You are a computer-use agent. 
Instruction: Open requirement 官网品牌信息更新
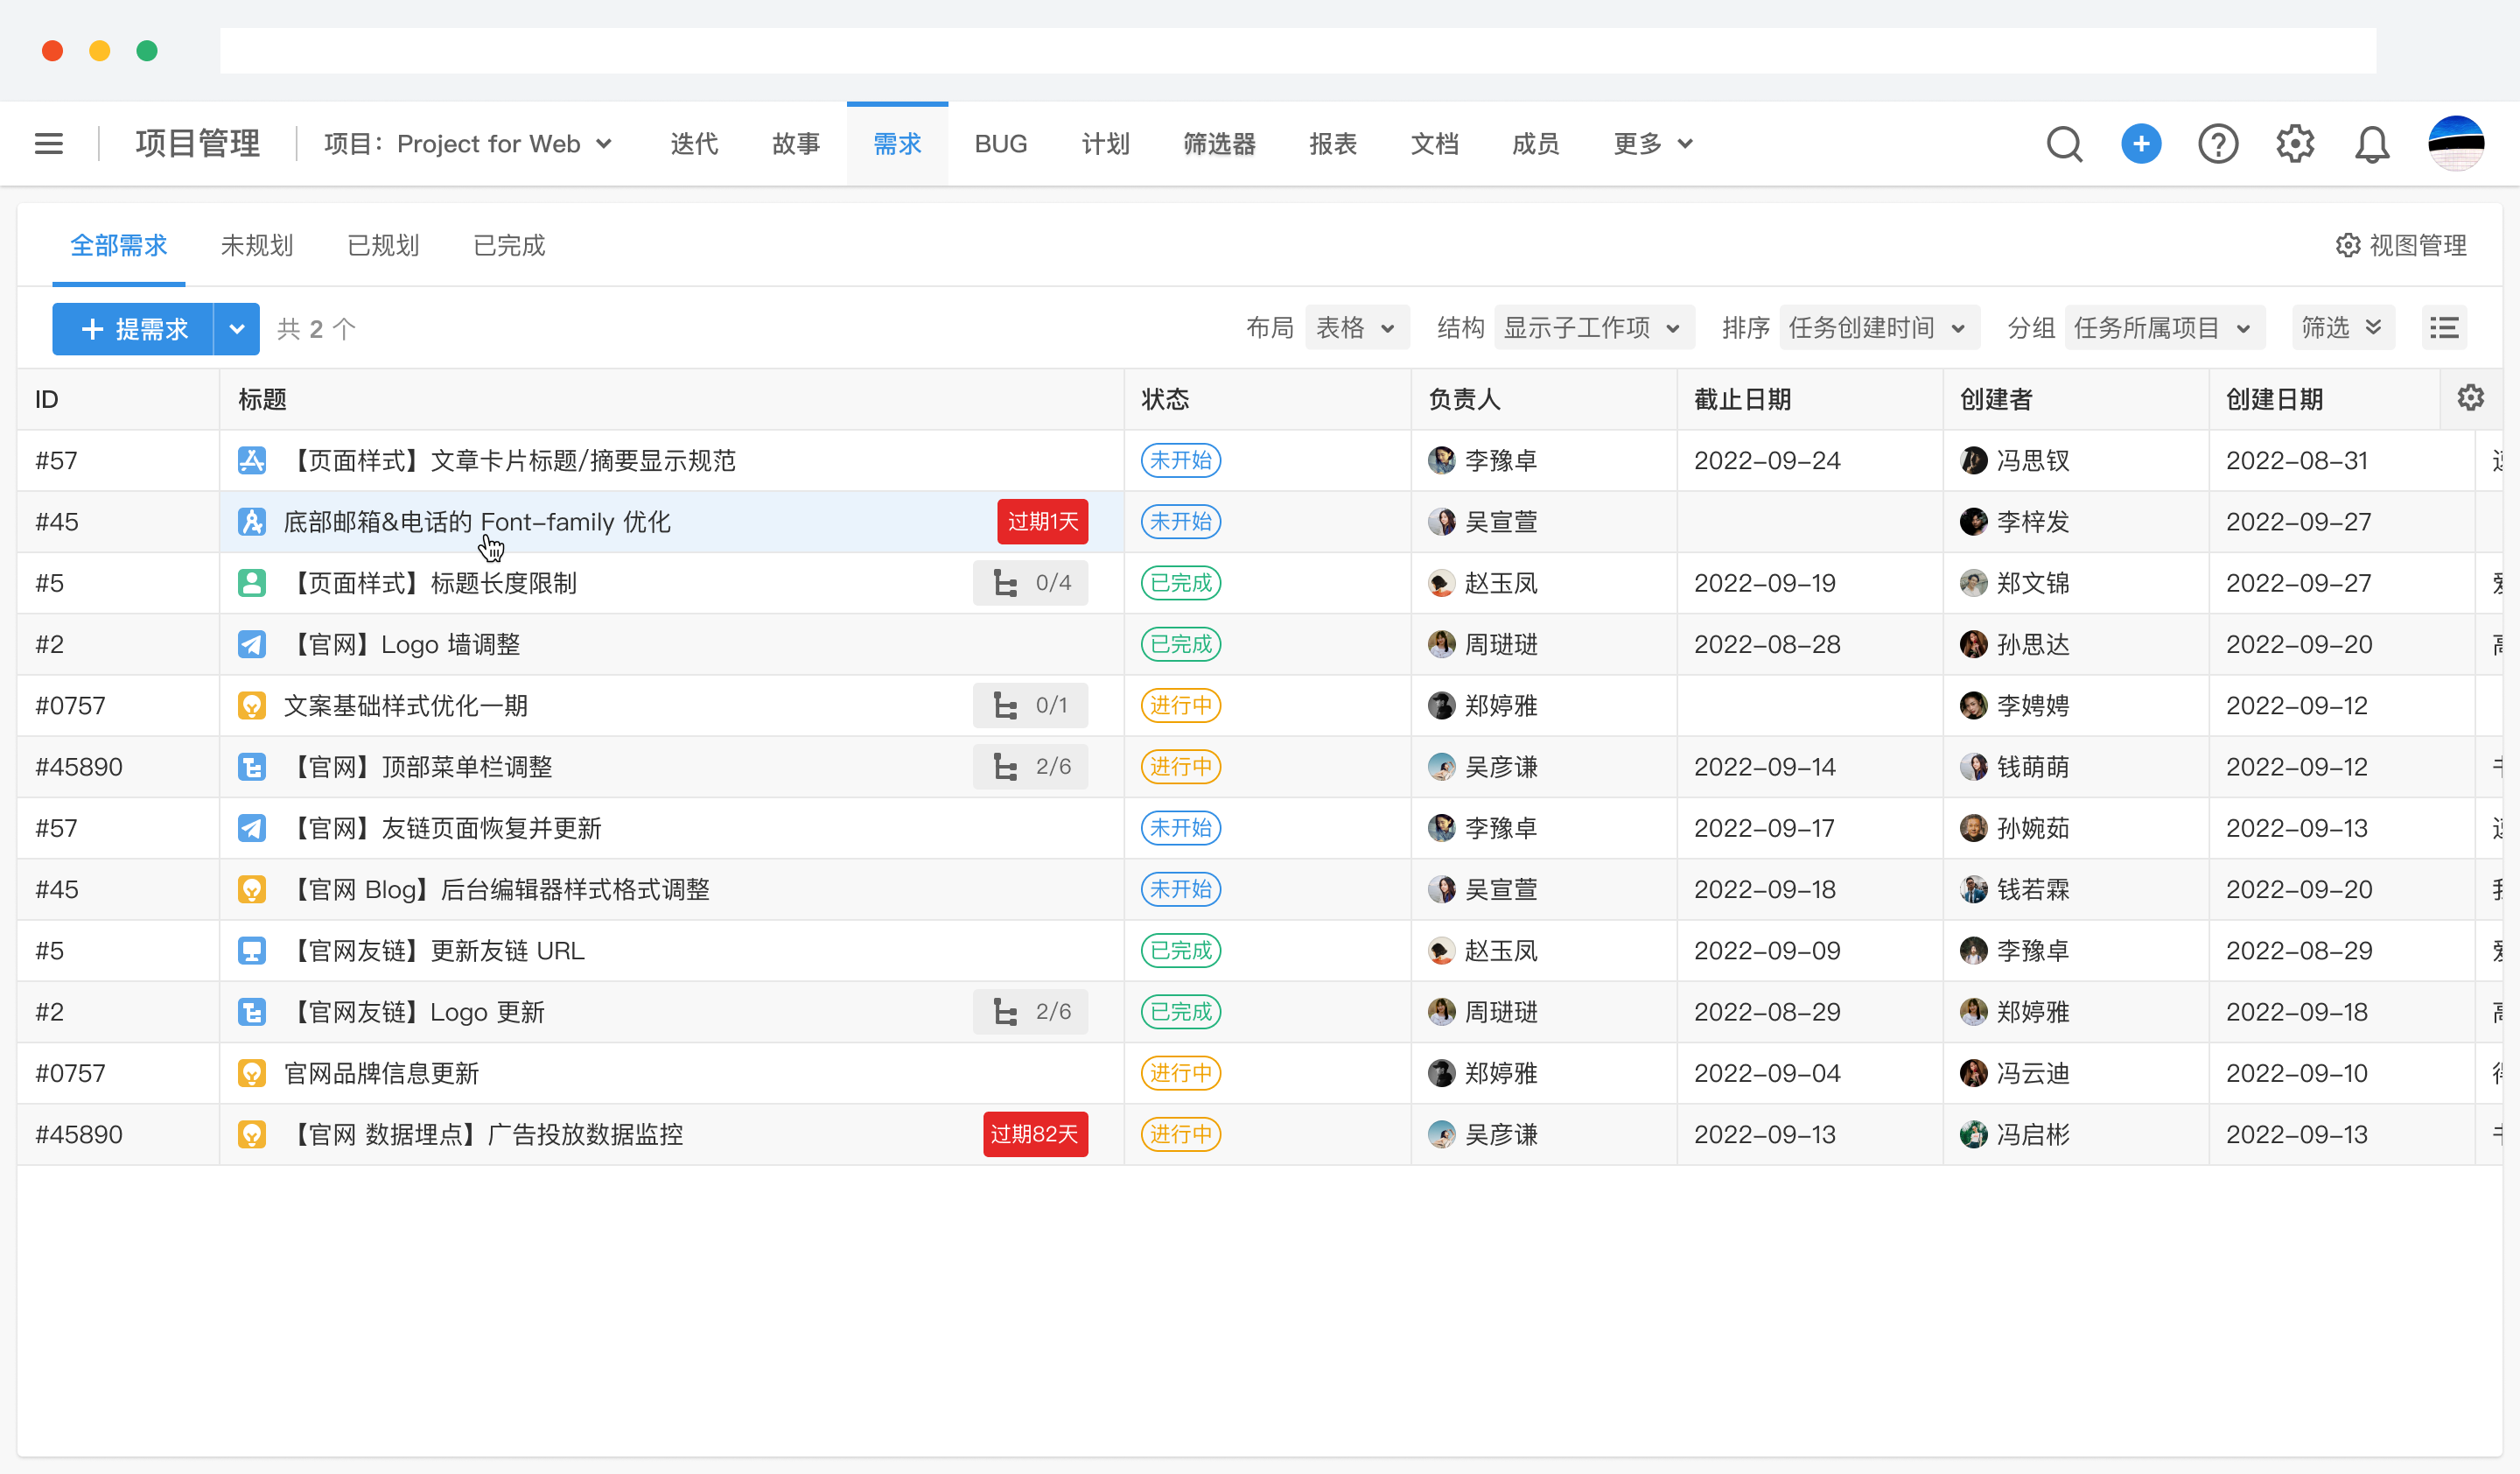point(381,1072)
